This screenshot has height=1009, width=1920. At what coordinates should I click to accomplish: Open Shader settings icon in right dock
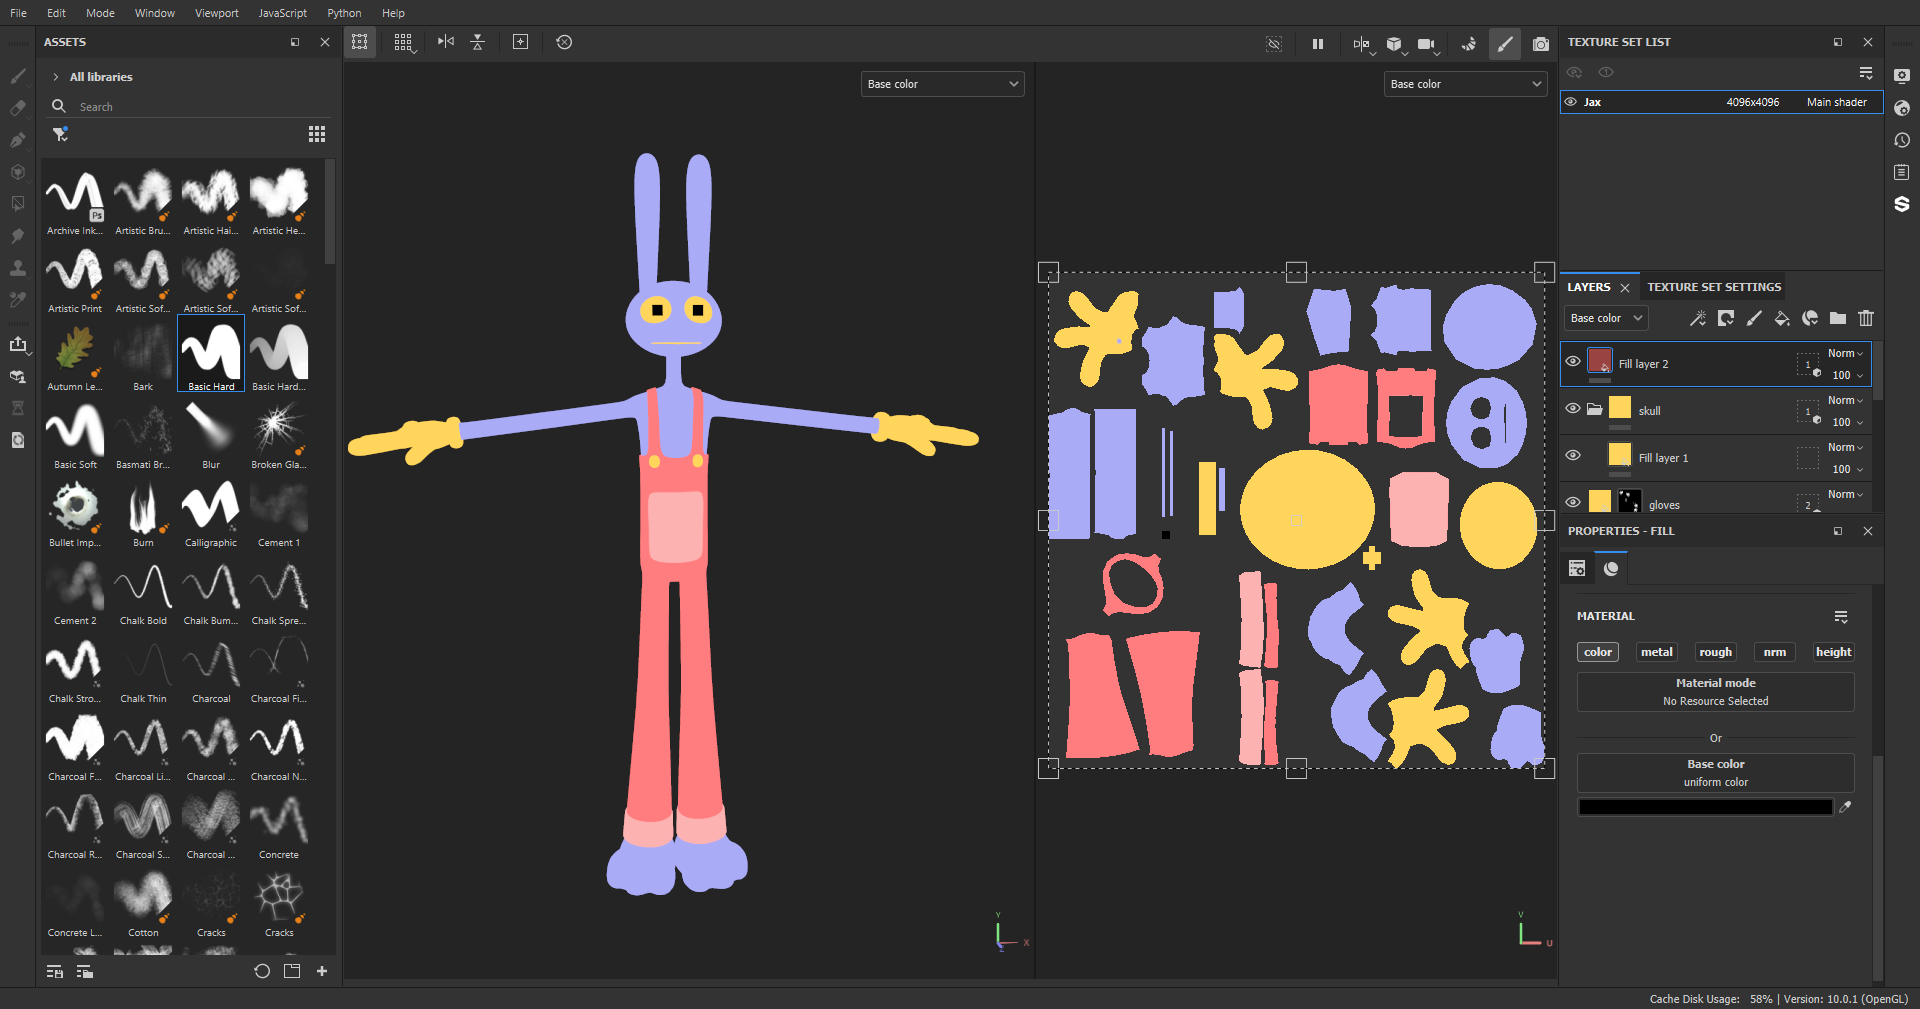coord(1902,108)
